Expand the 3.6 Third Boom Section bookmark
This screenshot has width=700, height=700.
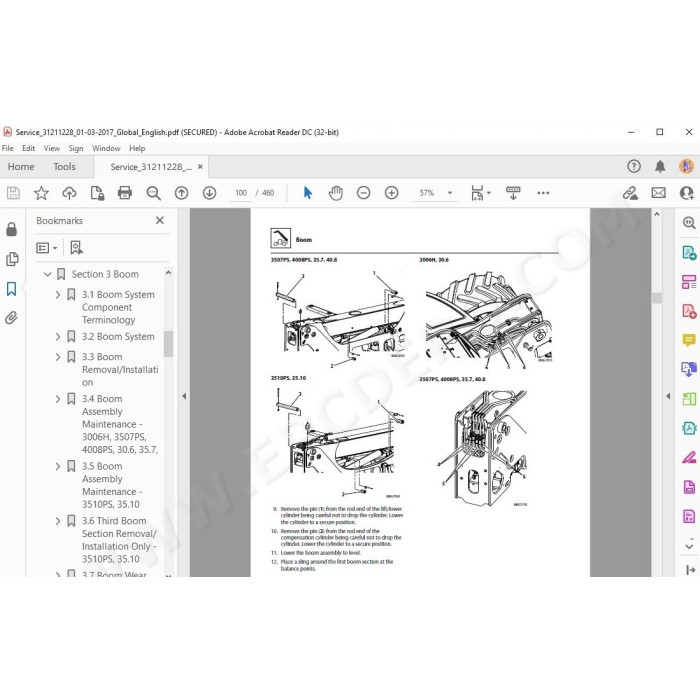click(x=58, y=521)
